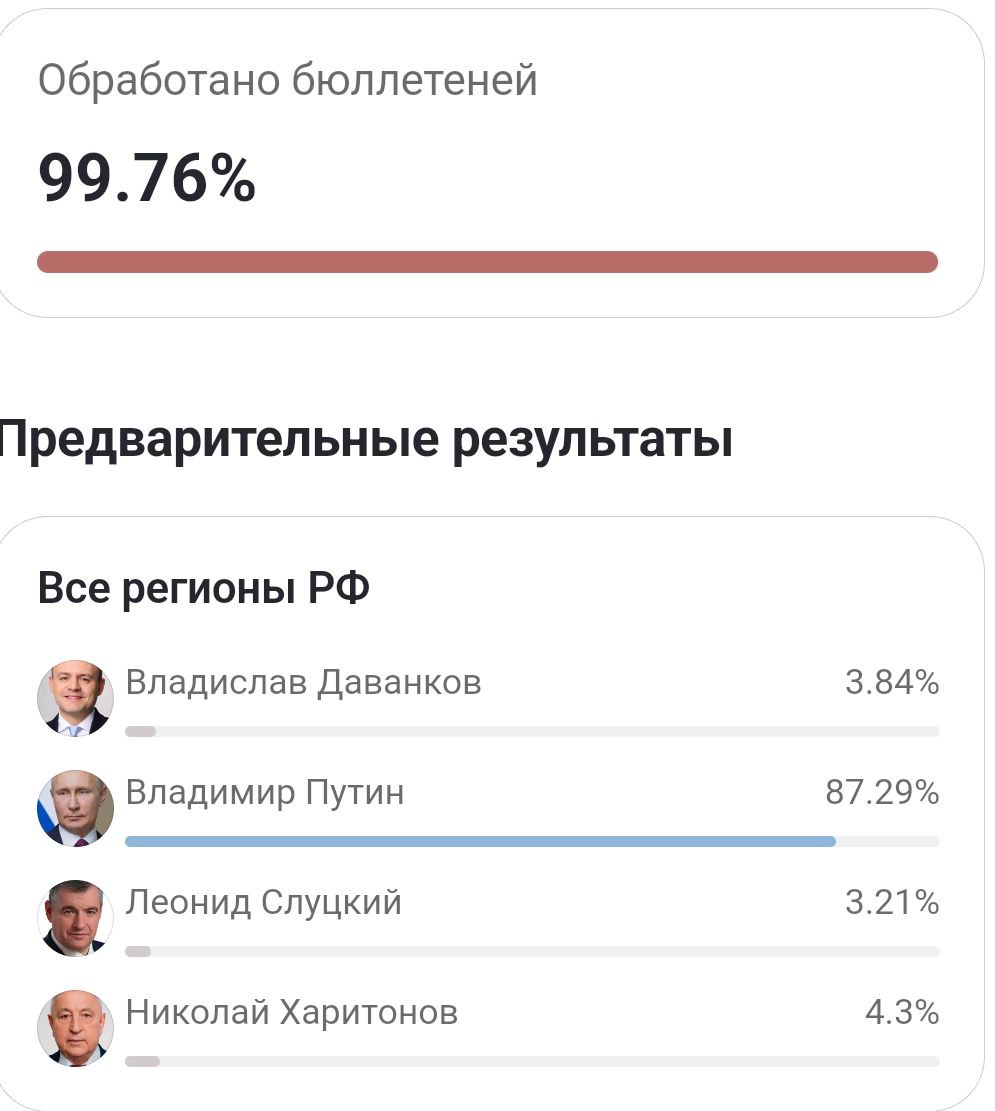This screenshot has height=1111, width=995.
Task: Open Vladislav Davankov's candidate photo
Action: [75, 699]
